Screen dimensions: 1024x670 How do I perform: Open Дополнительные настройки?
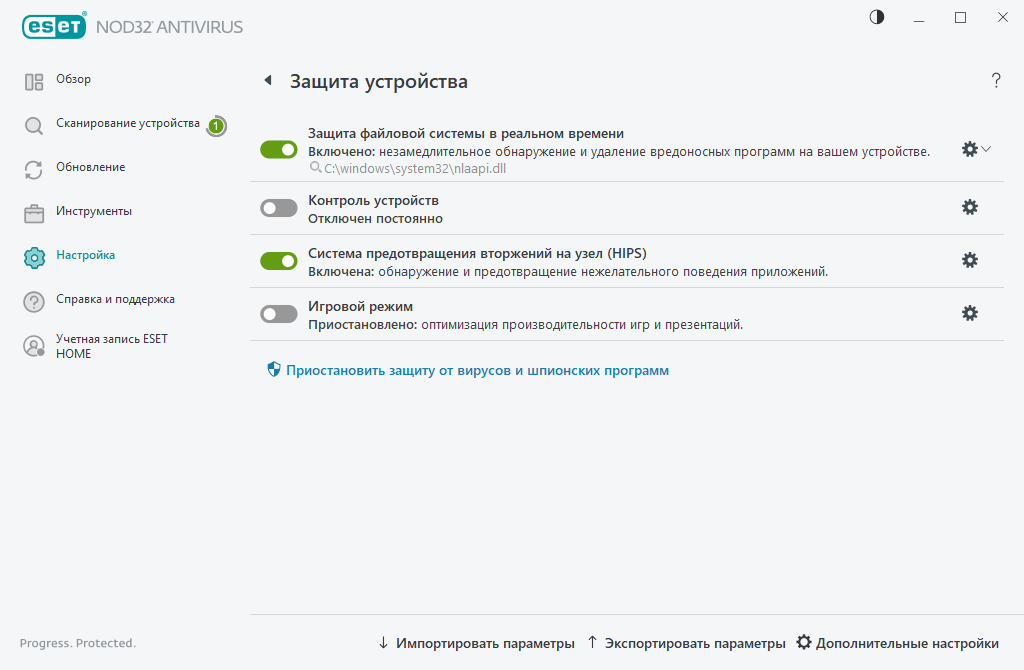[898, 643]
